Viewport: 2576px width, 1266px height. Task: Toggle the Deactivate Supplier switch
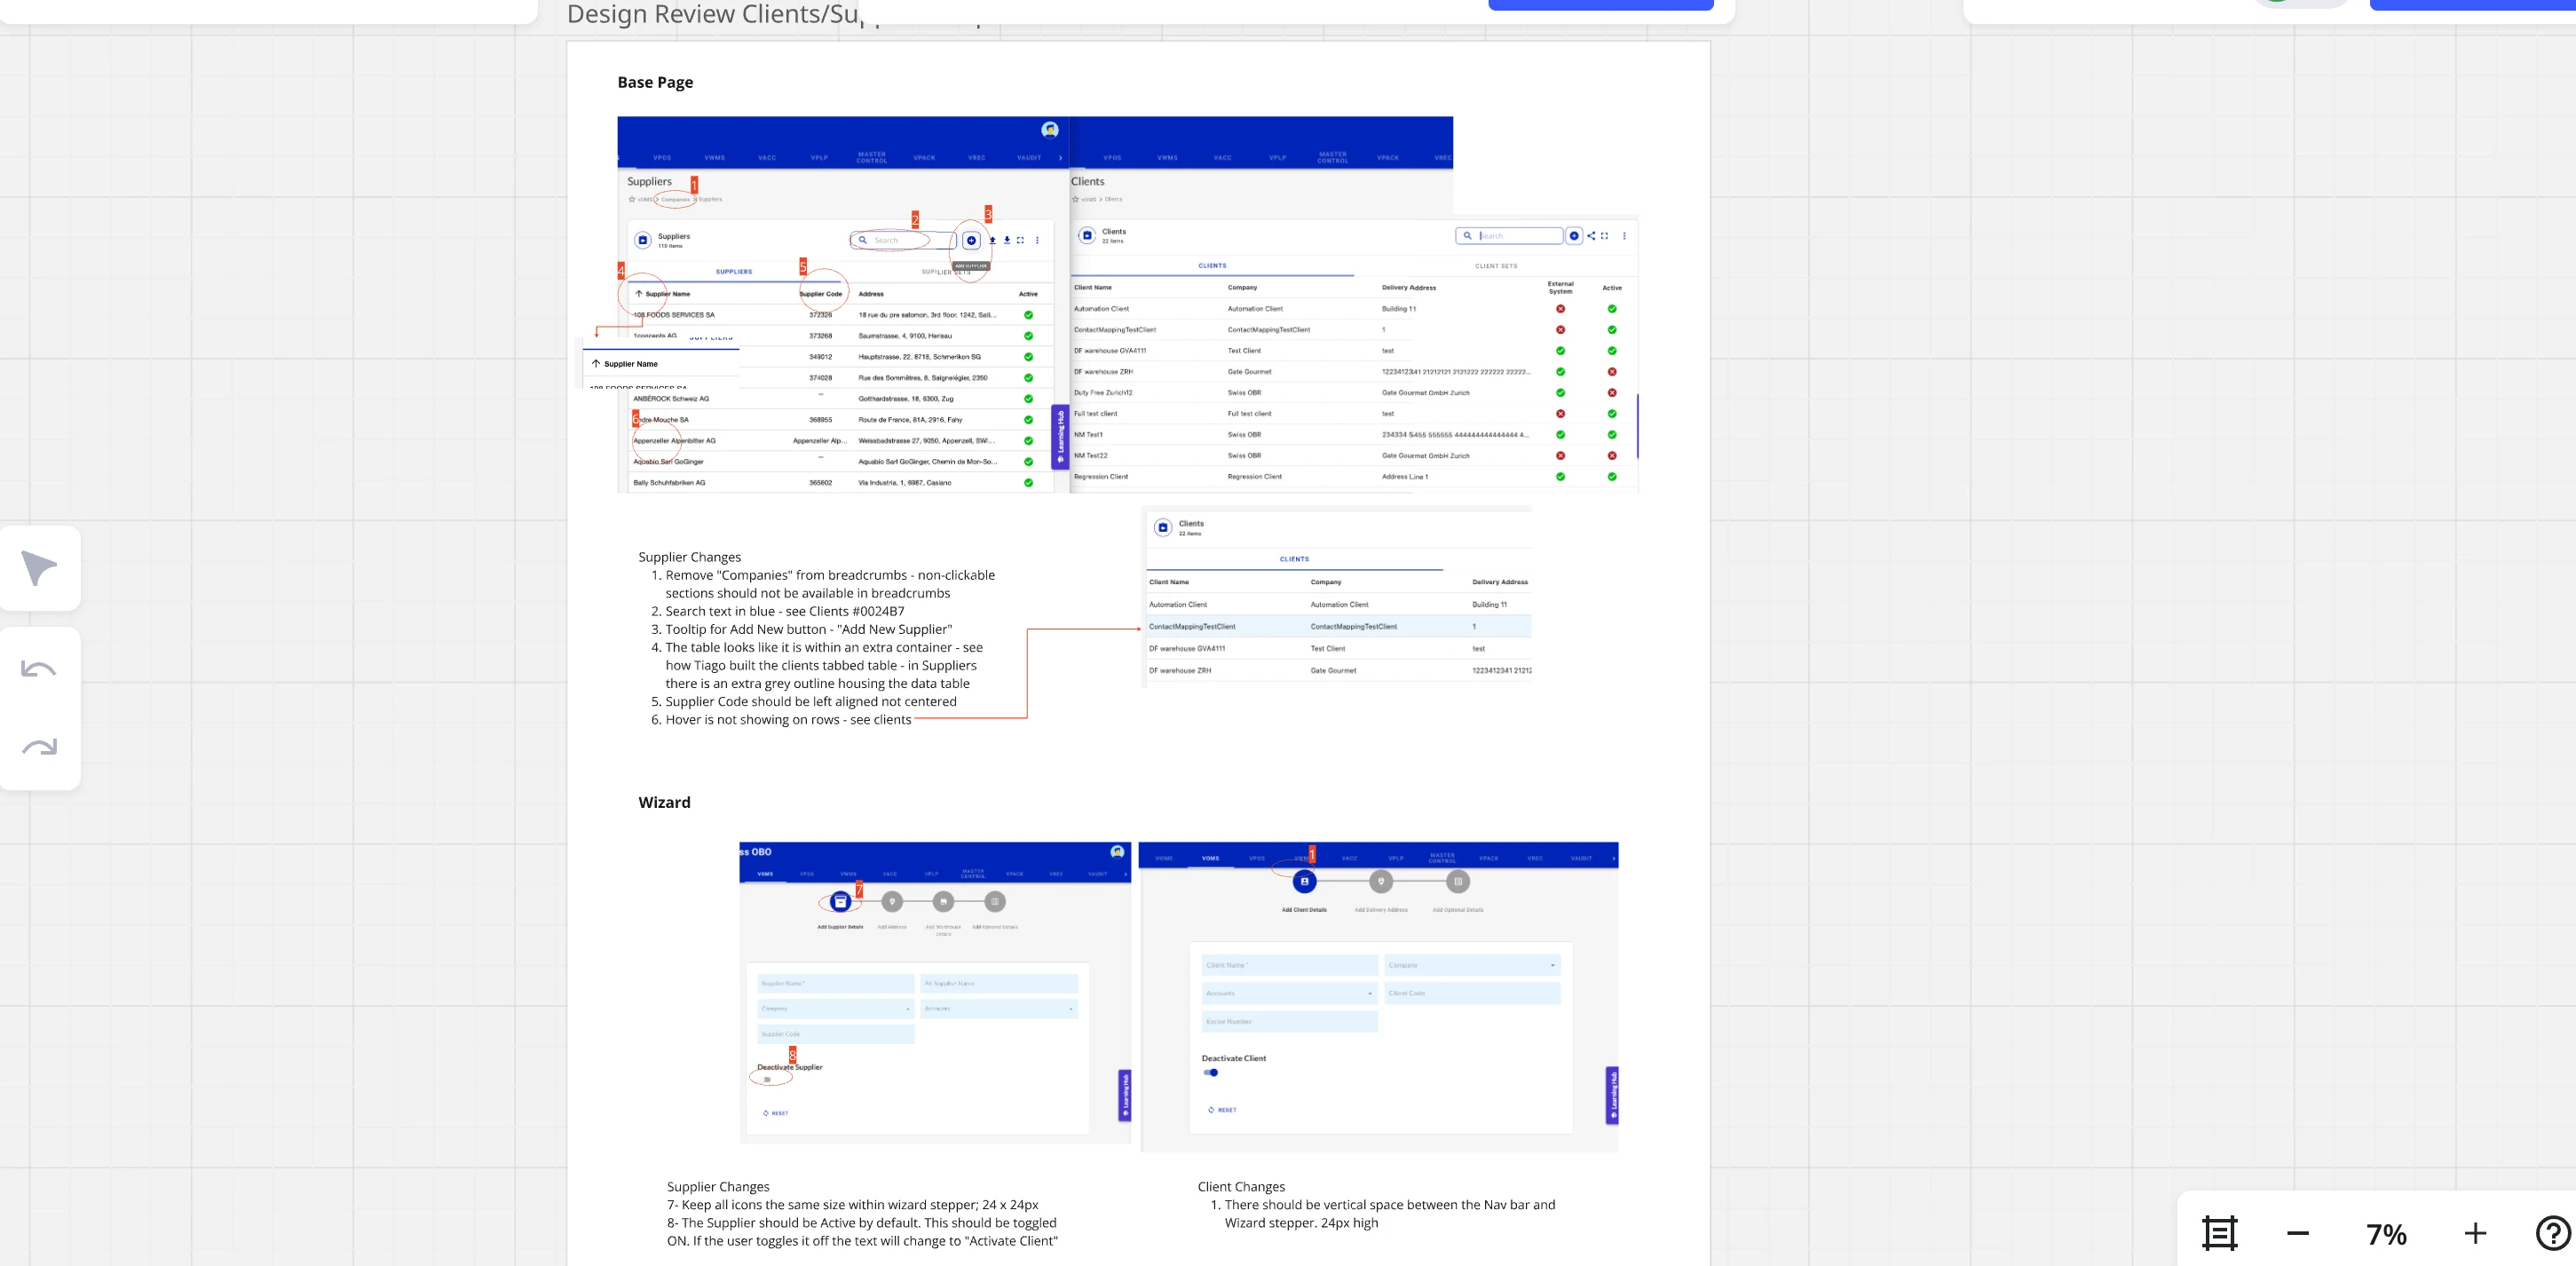[x=766, y=1080]
